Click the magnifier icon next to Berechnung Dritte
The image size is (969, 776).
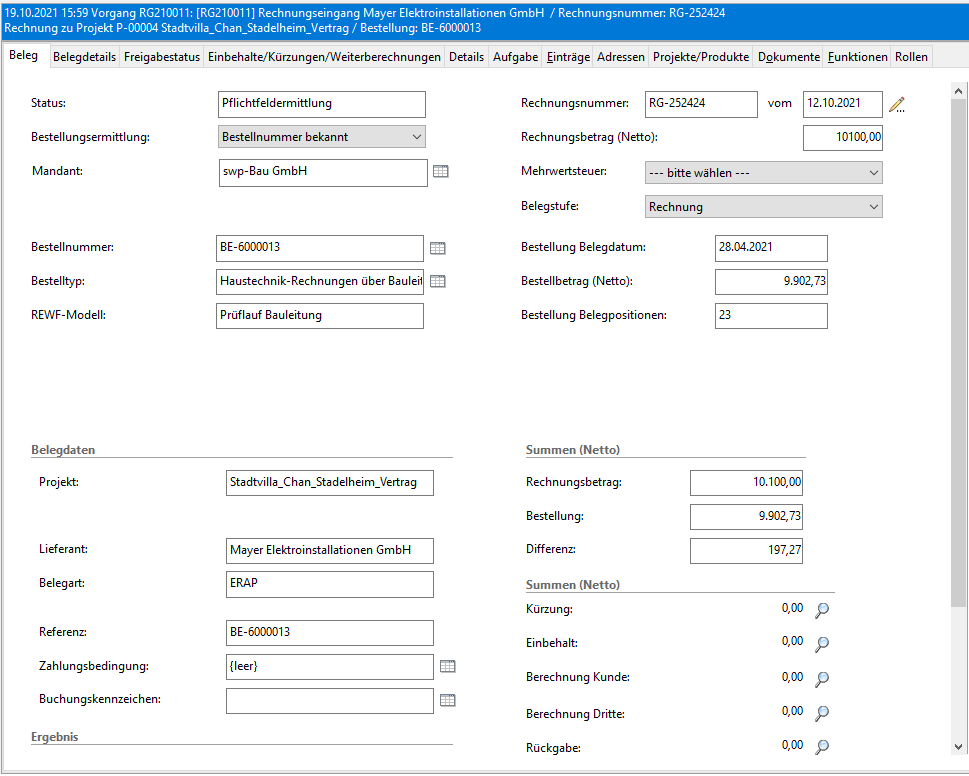pyautogui.click(x=822, y=712)
